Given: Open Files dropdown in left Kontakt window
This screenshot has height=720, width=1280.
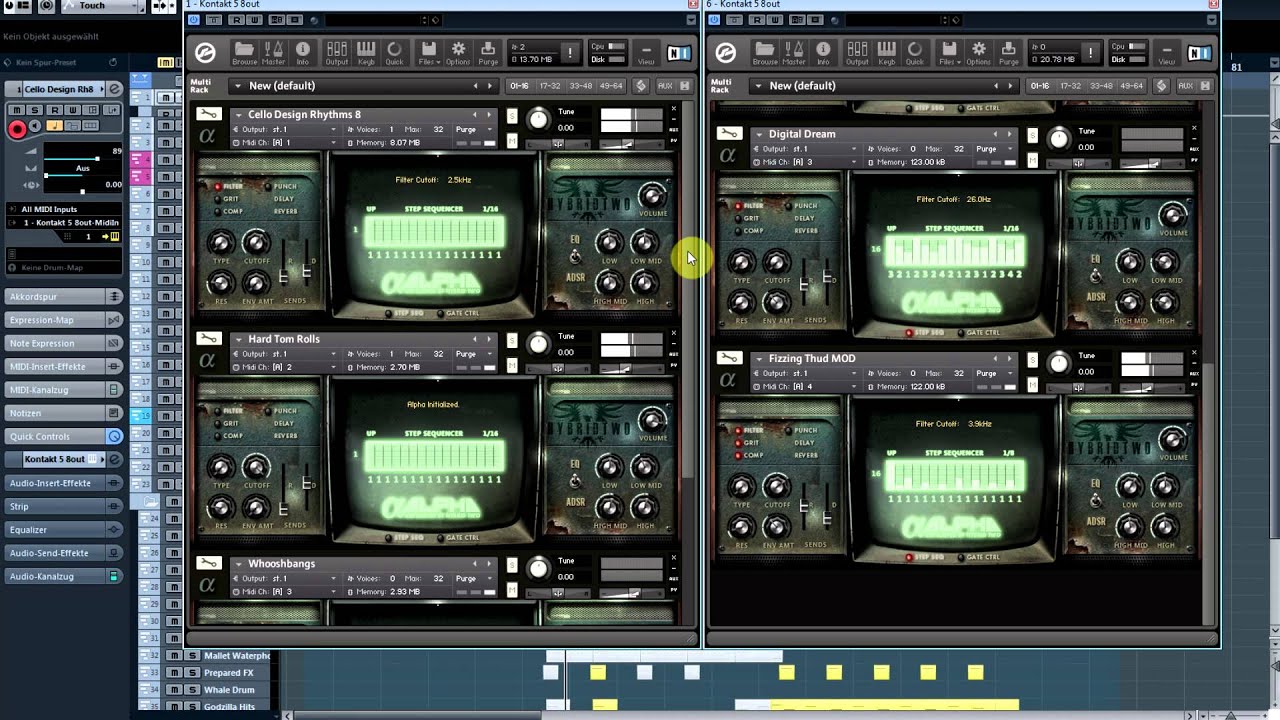Looking at the screenshot, I should tap(428, 53).
